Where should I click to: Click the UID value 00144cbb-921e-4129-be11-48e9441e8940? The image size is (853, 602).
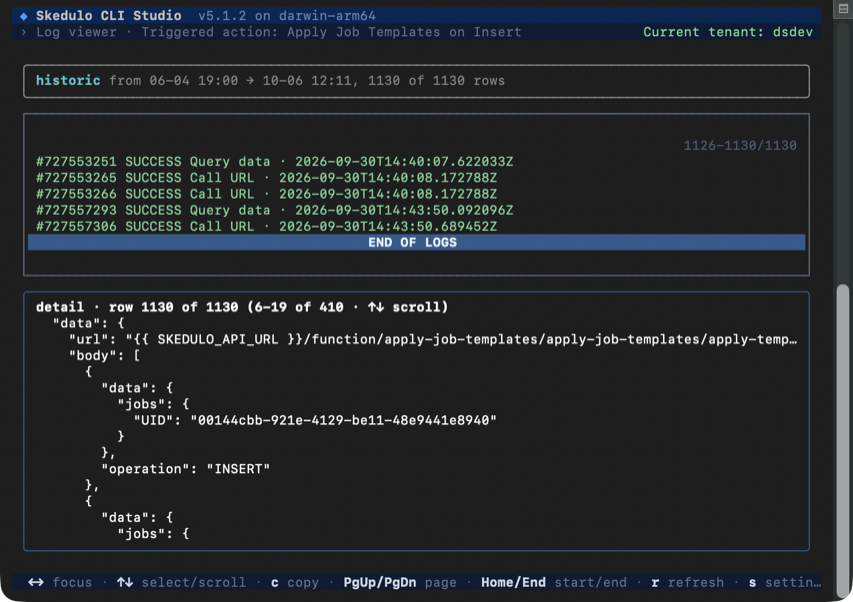point(343,420)
